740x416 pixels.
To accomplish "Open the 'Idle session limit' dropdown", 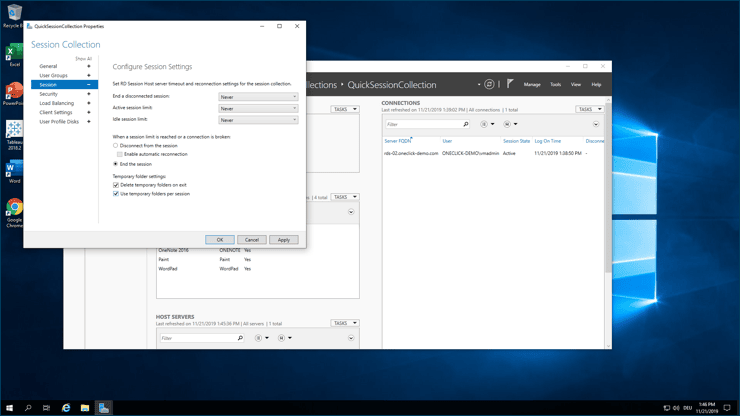I will (x=258, y=120).
